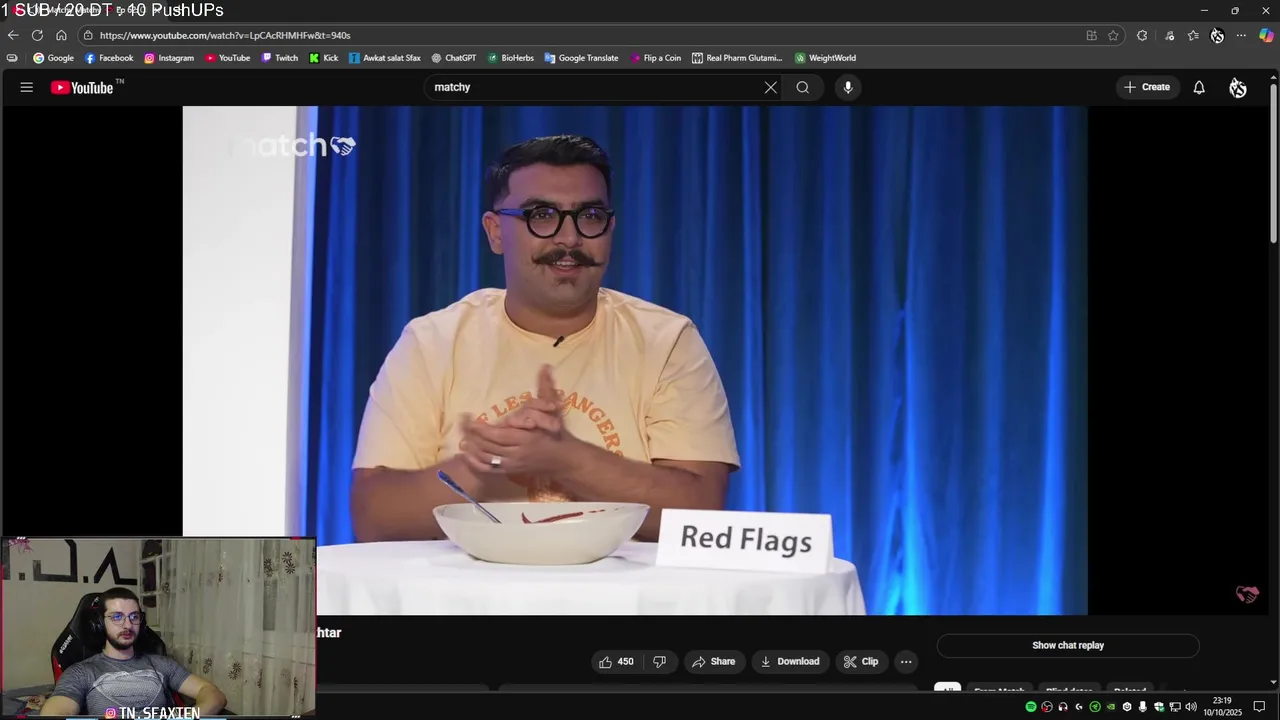1280x720 pixels.
Task: Open browser Settings and more menu
Action: click(1241, 35)
